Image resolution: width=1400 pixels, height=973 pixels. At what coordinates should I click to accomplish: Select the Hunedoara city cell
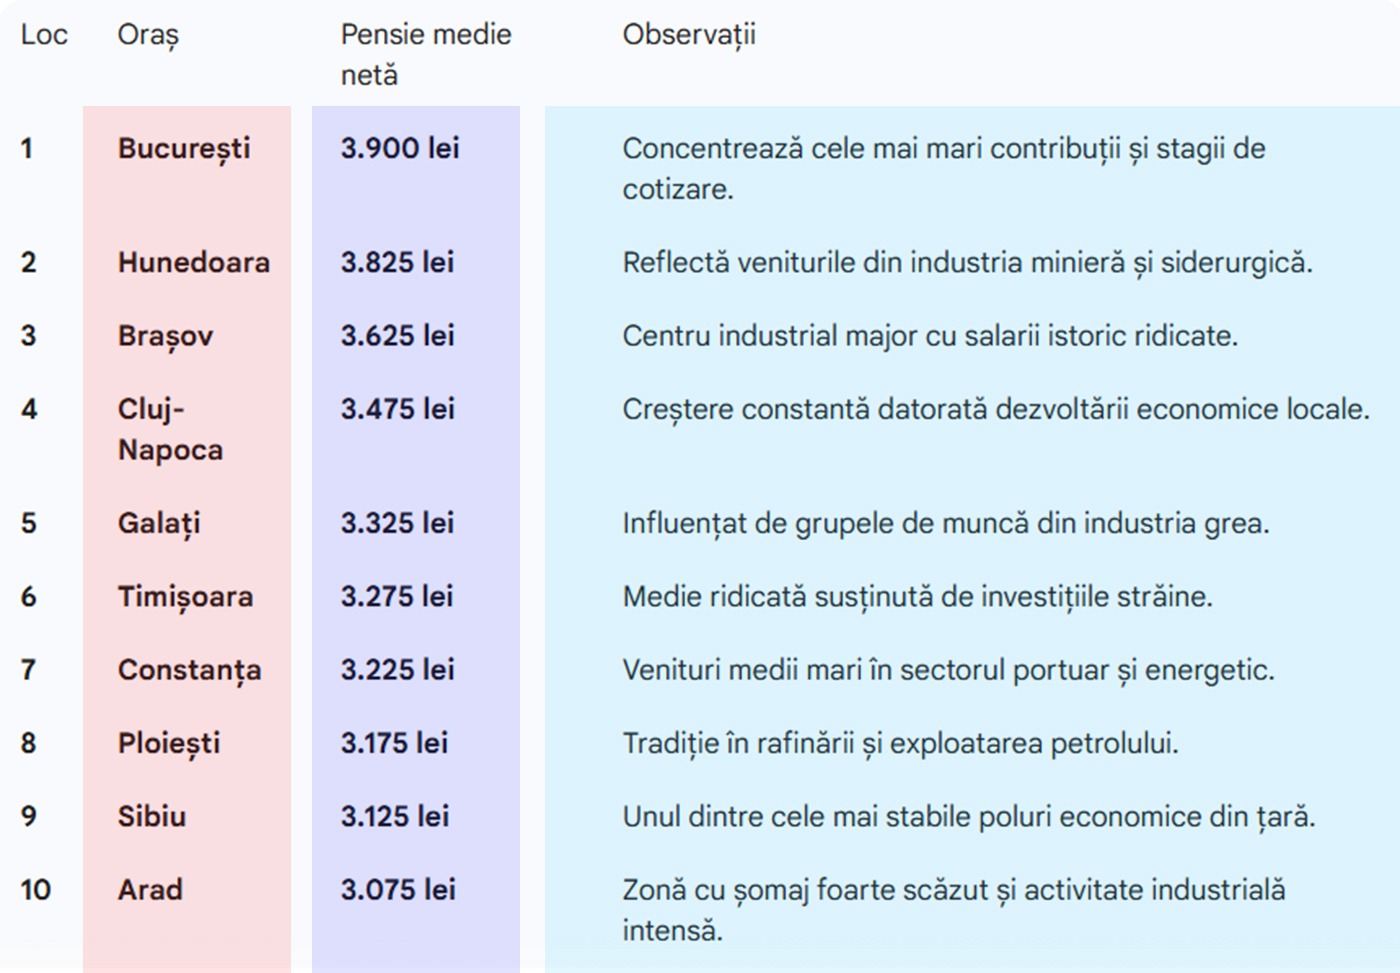(194, 262)
